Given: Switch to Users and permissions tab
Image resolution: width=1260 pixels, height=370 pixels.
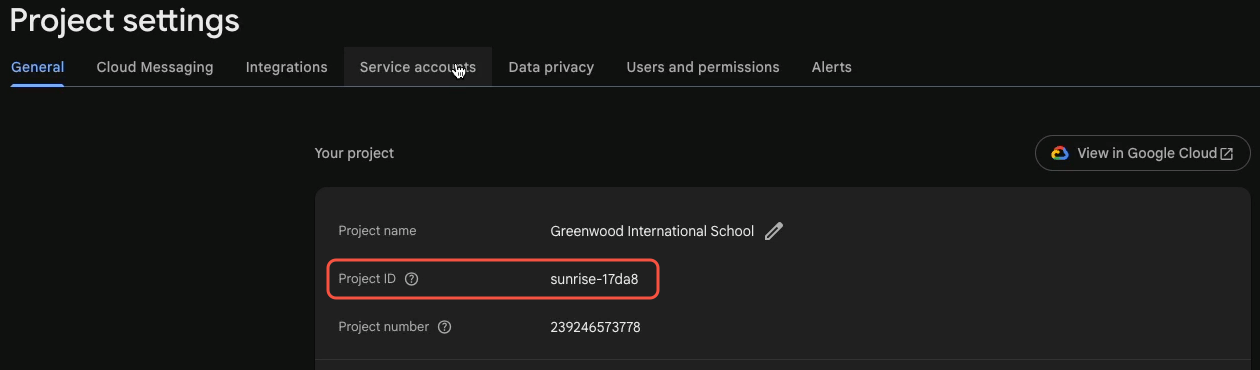Looking at the screenshot, I should point(703,67).
